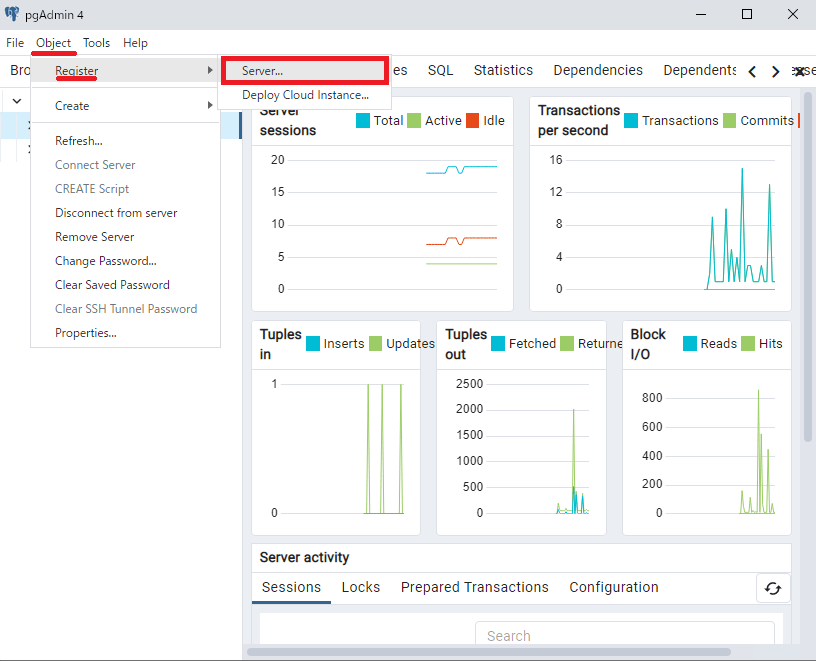This screenshot has width=816, height=661.
Task: Open the Statistics tab
Action: [x=503, y=70]
